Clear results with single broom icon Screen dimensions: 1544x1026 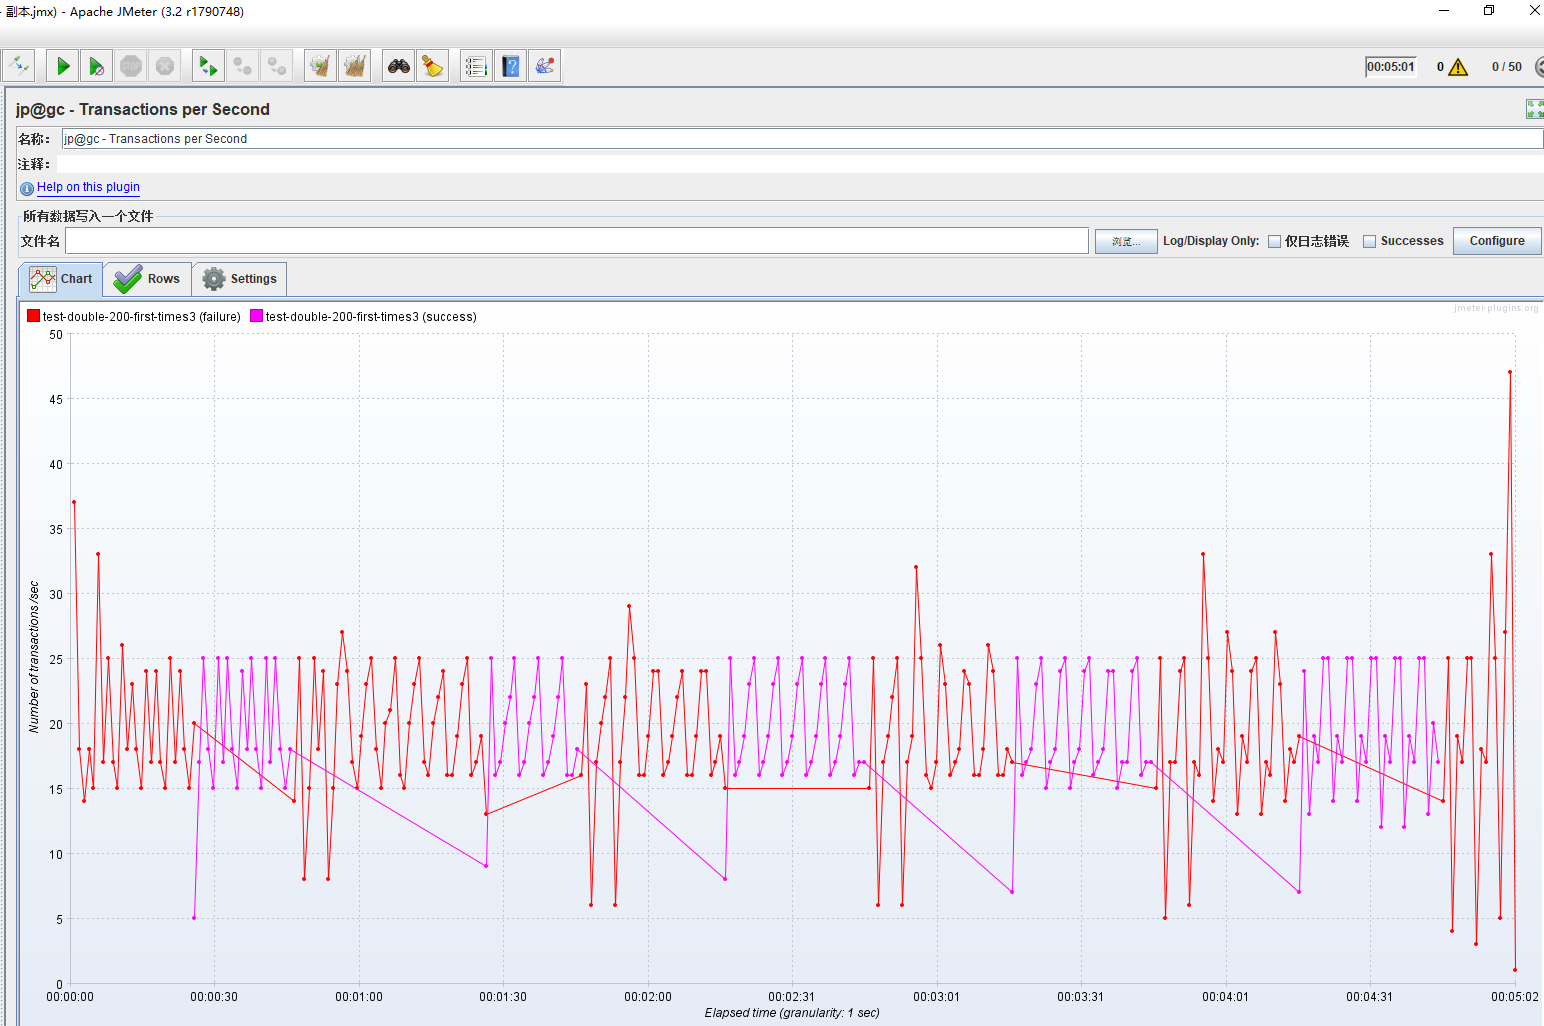(320, 66)
